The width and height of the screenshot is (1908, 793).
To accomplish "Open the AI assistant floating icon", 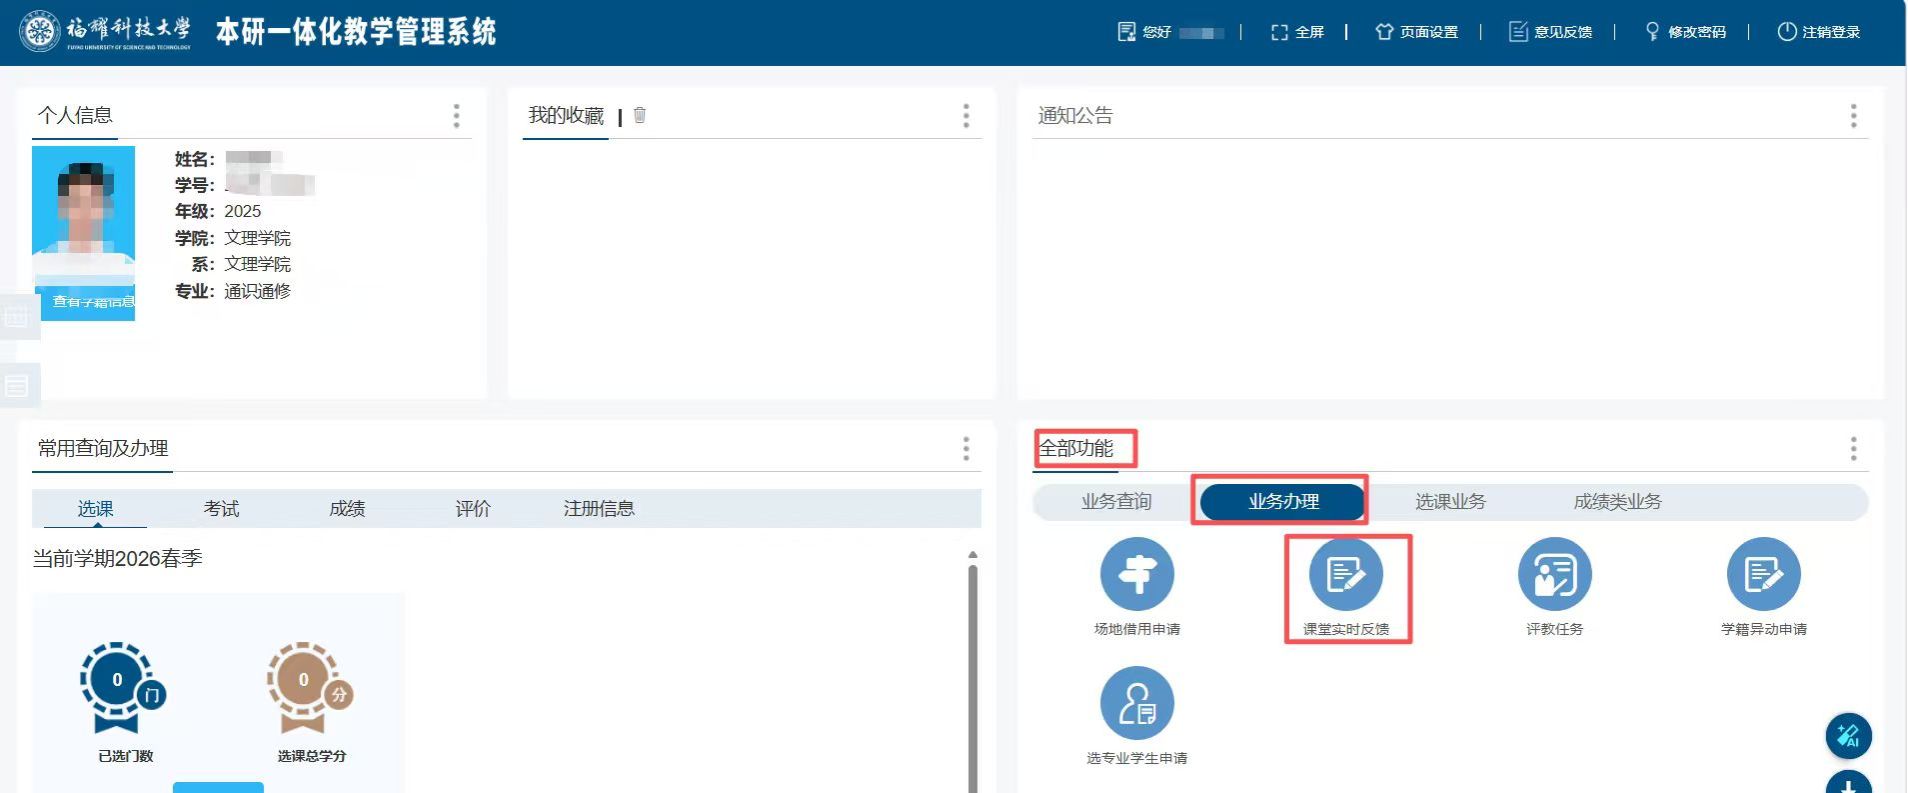I will (1848, 736).
